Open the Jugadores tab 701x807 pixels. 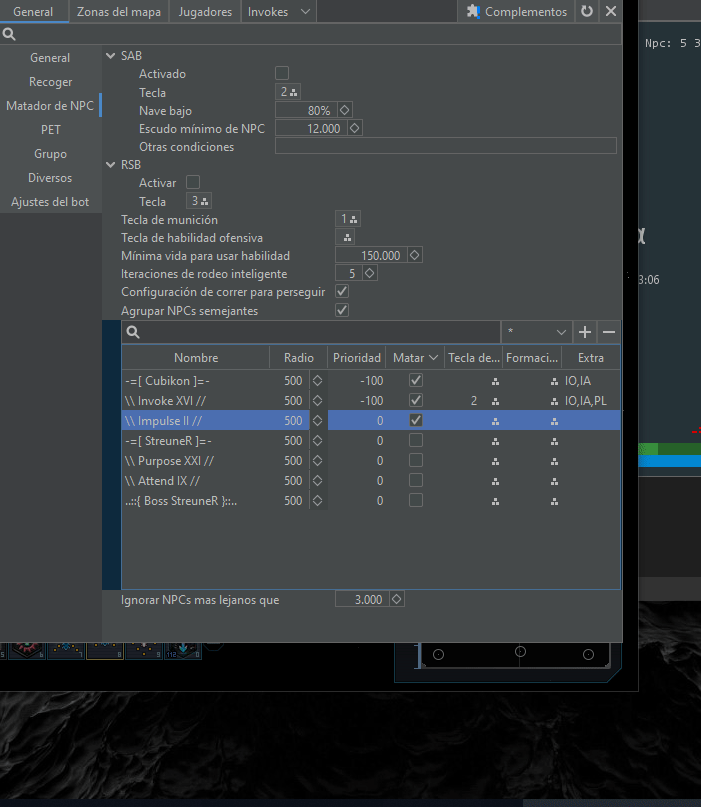click(x=204, y=12)
